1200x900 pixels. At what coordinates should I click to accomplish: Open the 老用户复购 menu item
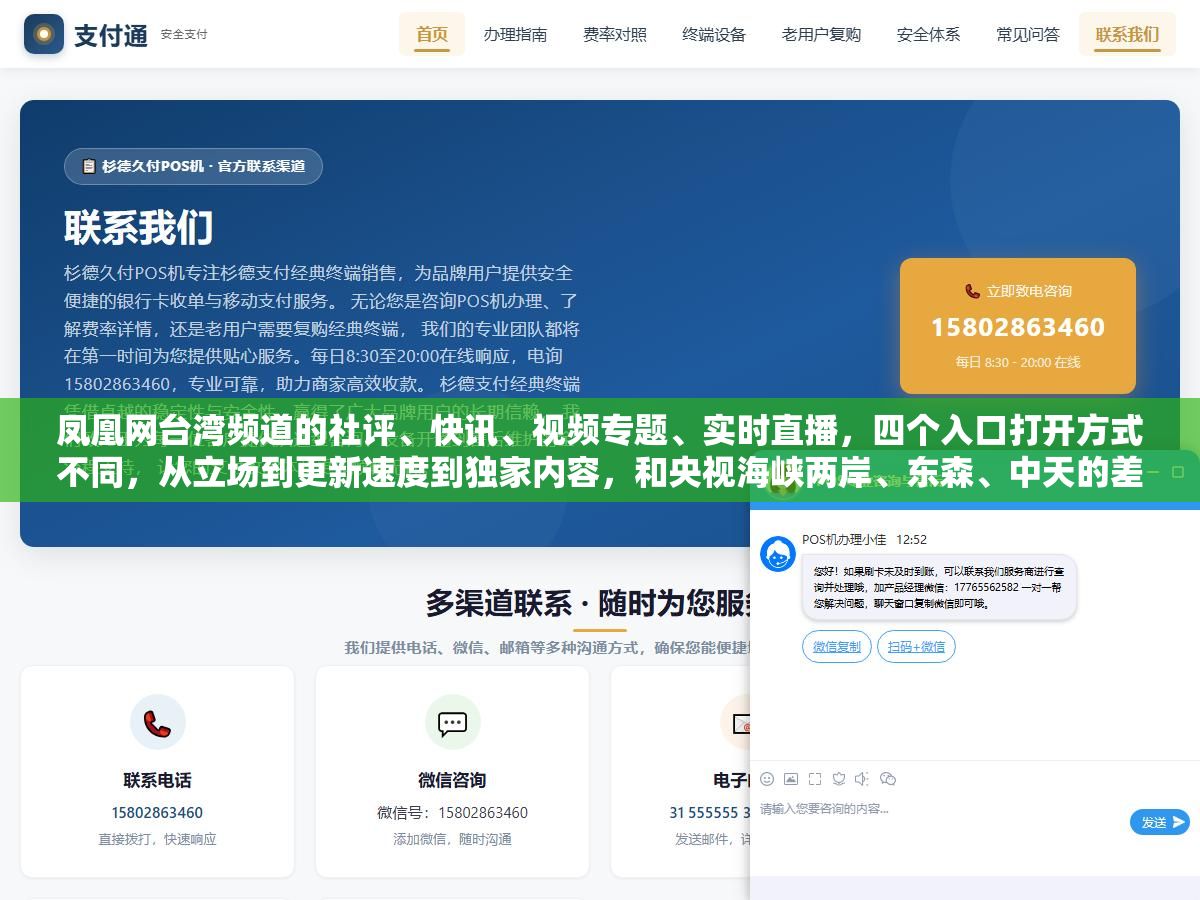821,34
